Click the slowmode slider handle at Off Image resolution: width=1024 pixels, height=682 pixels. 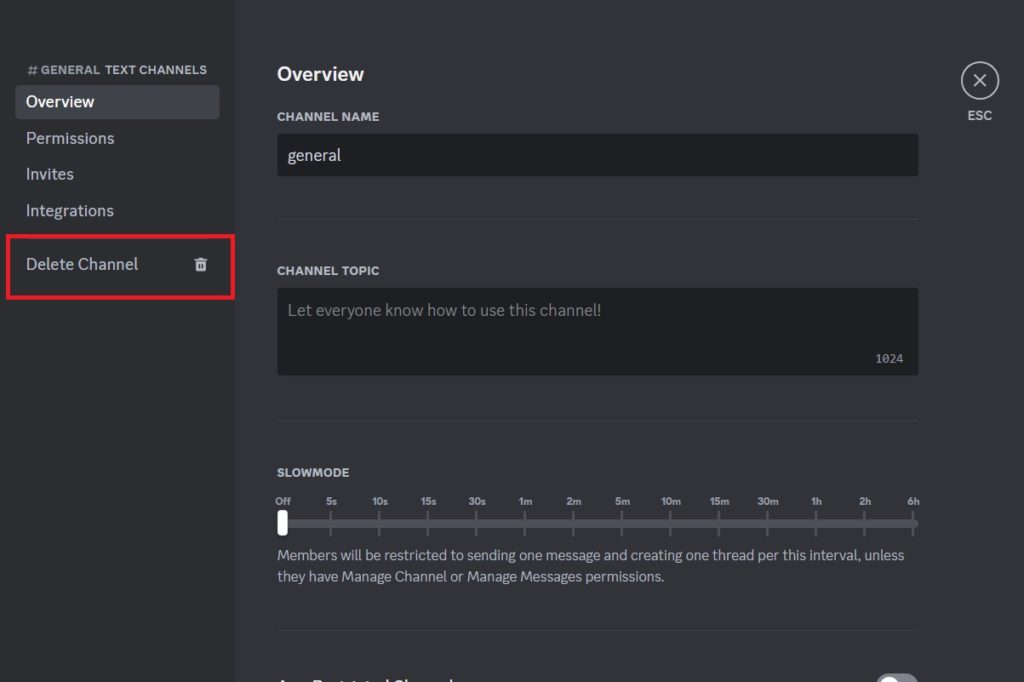[282, 521]
